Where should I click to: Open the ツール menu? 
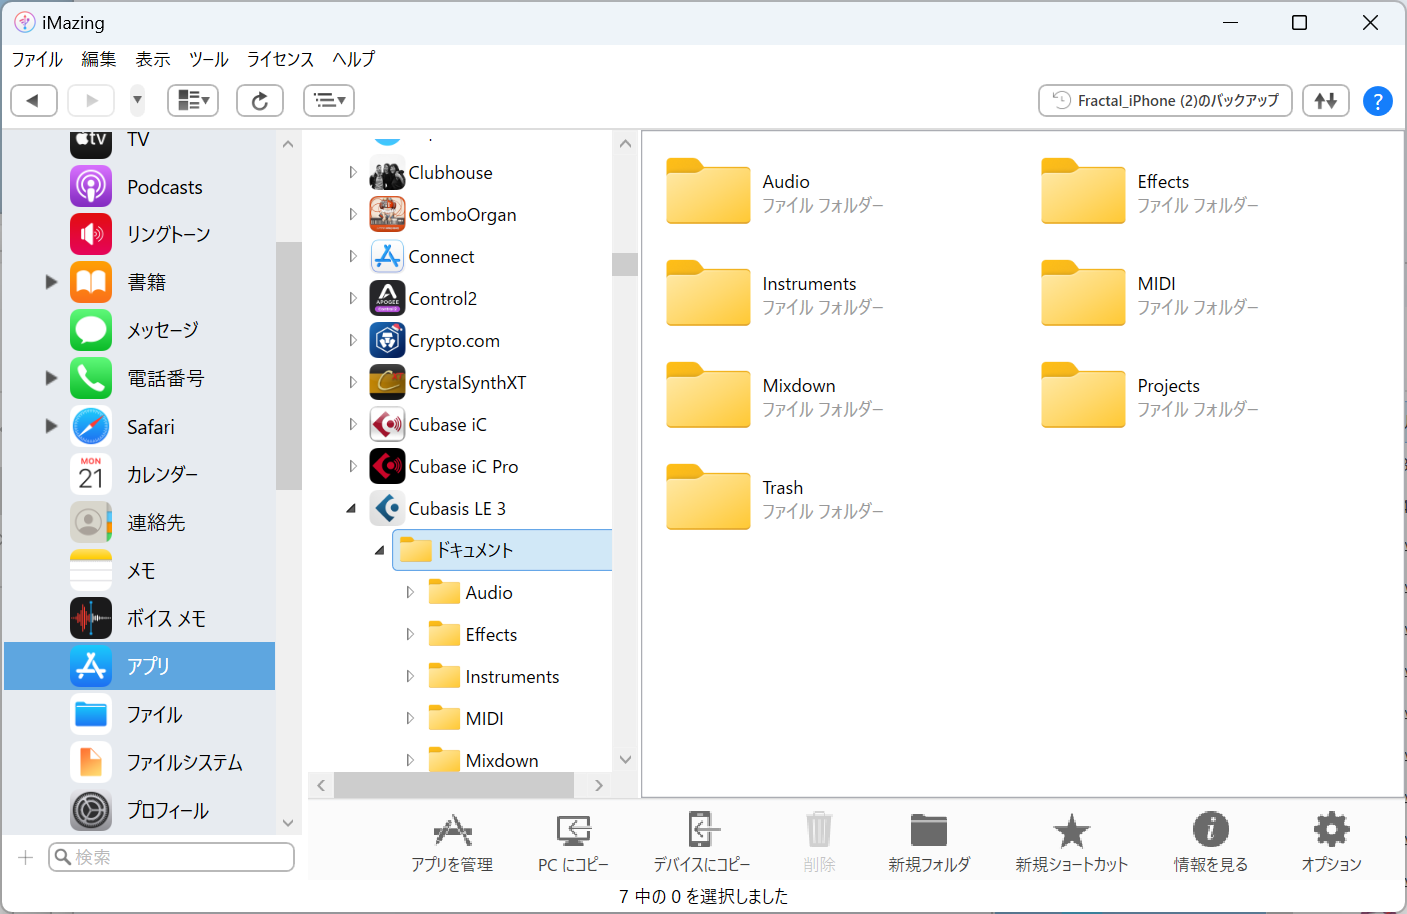pos(209,60)
